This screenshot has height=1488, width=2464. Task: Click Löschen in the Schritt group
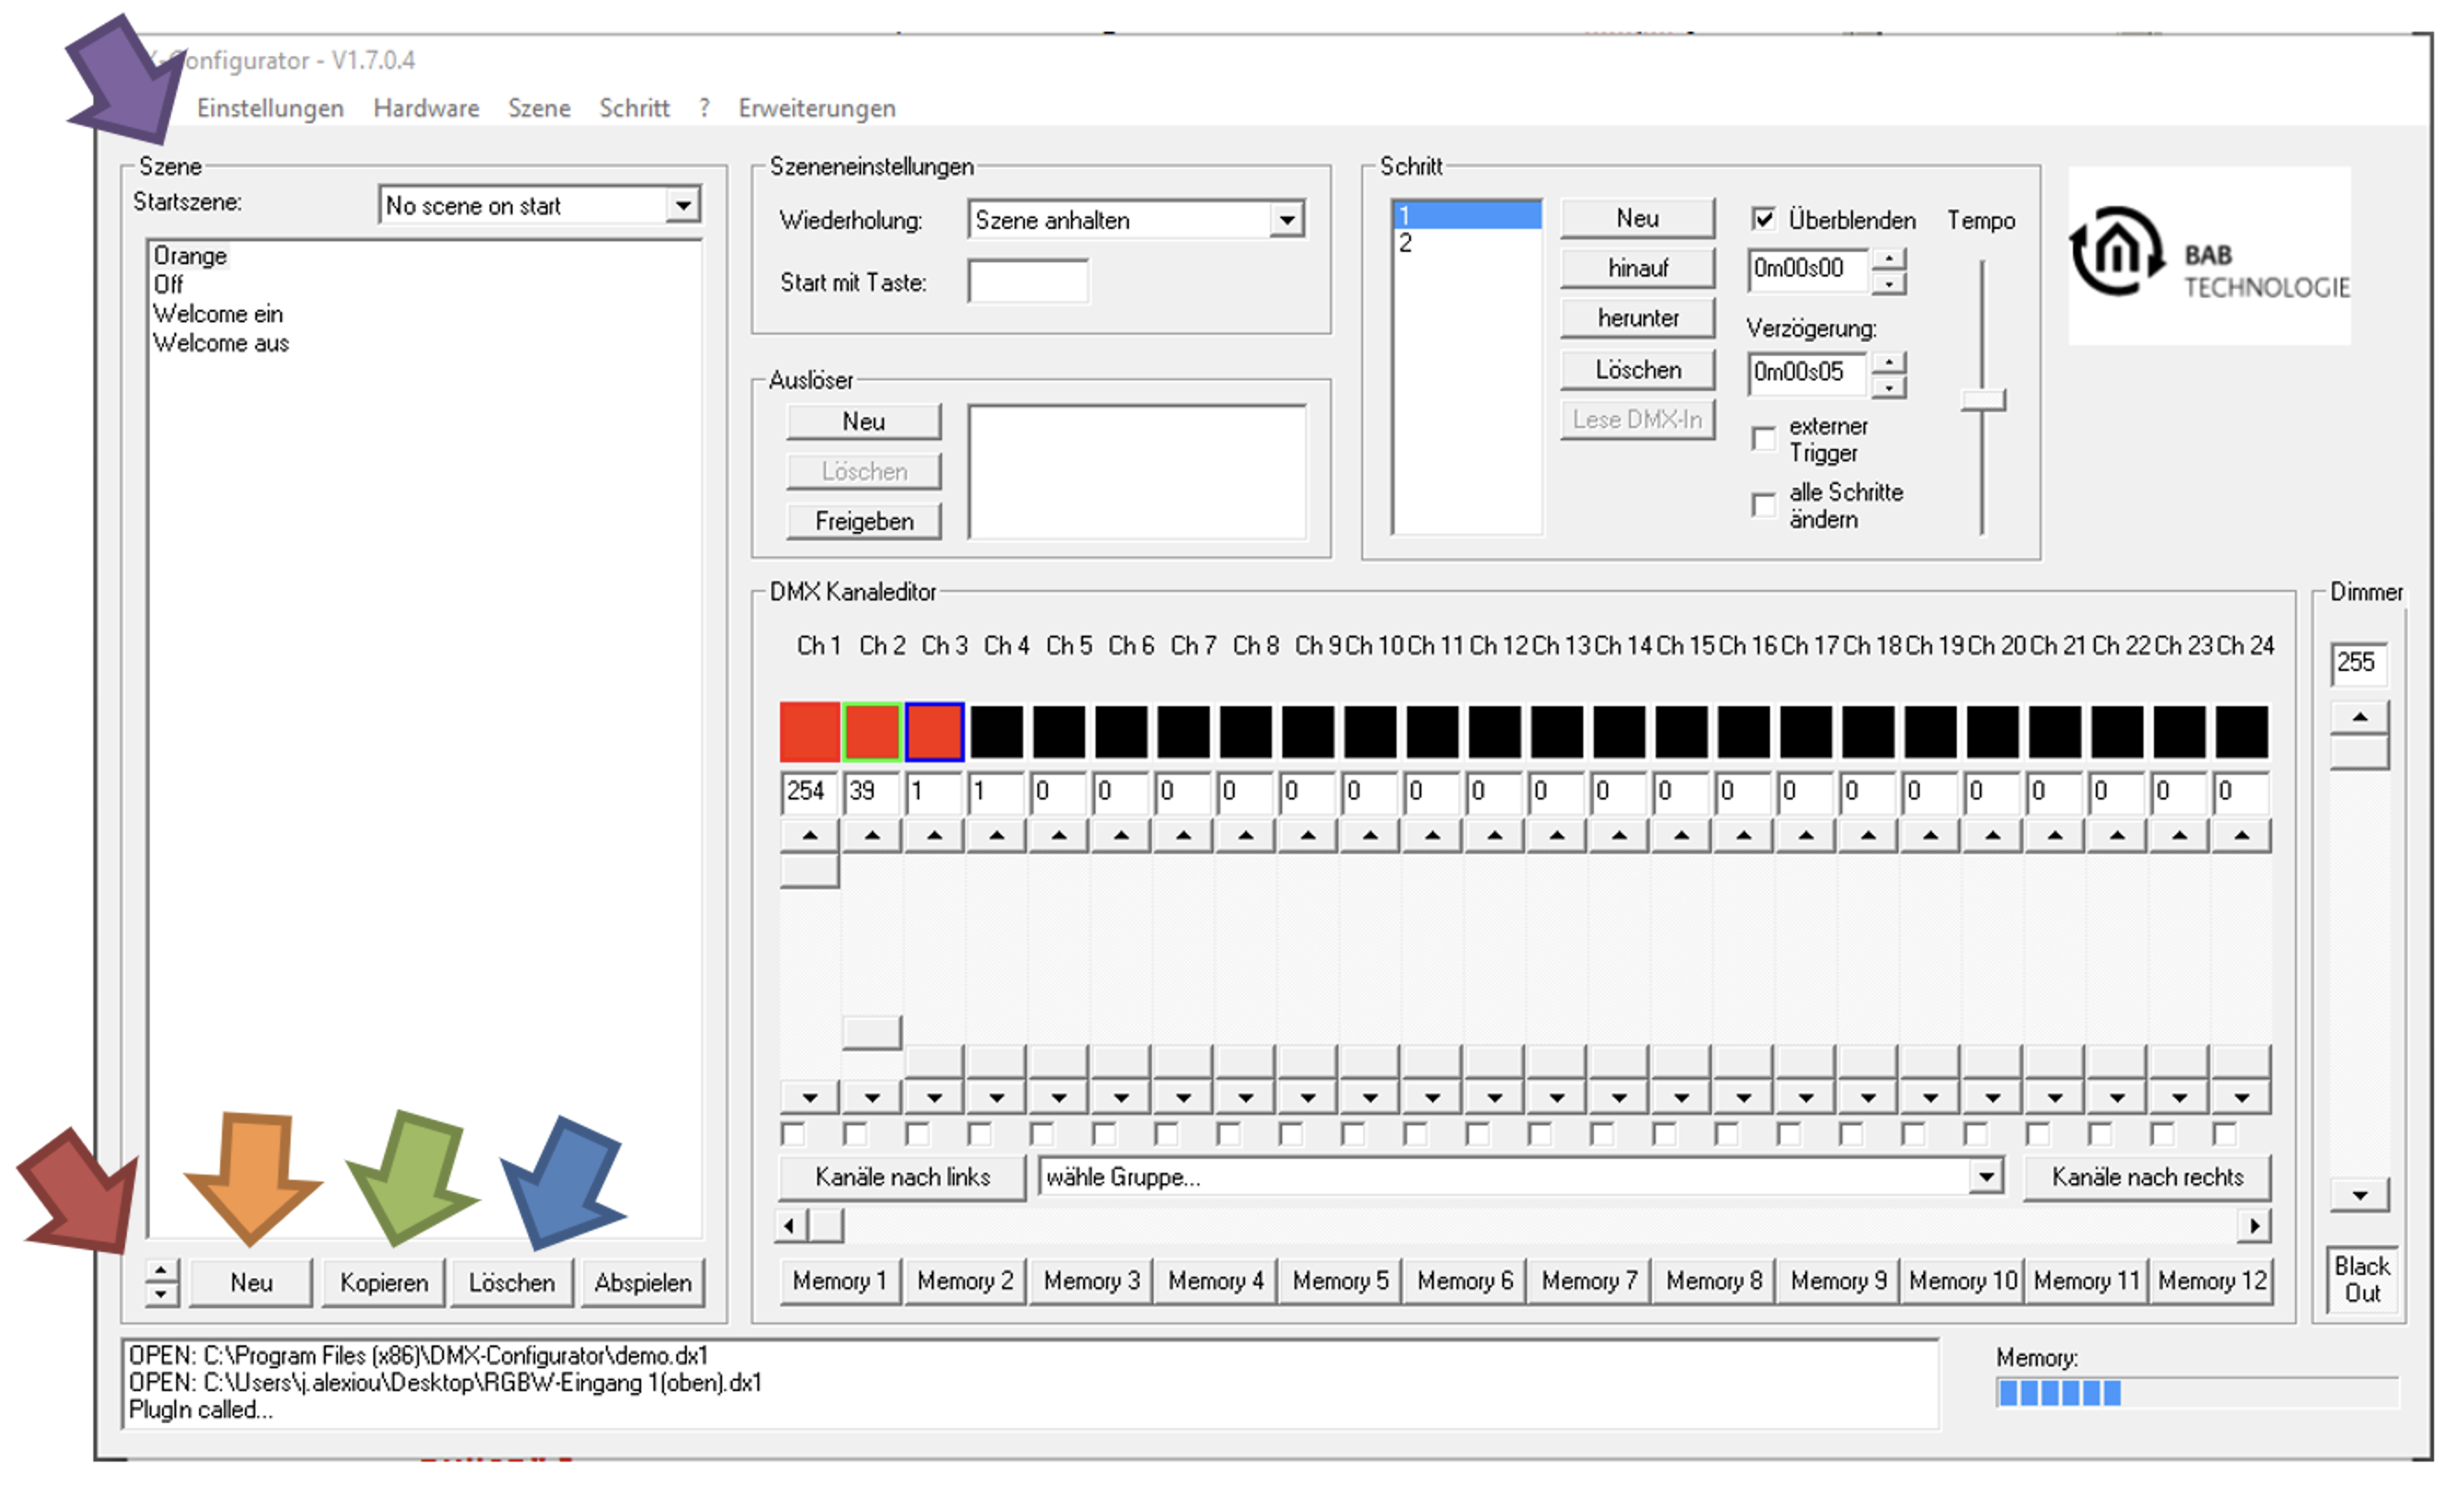click(1637, 370)
